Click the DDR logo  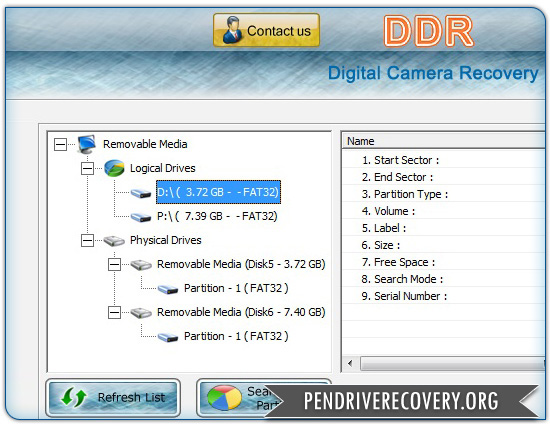[x=428, y=31]
